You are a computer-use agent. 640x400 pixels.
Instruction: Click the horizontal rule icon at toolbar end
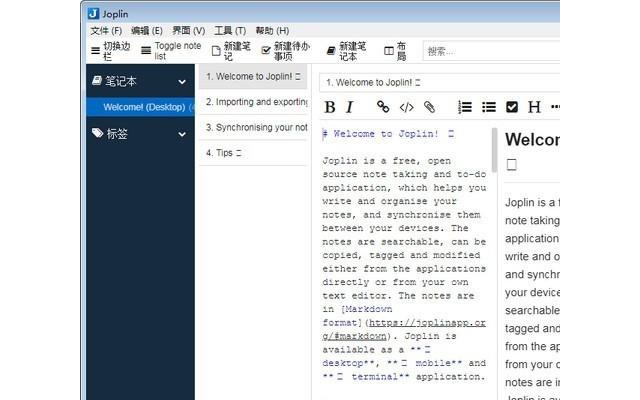555,107
